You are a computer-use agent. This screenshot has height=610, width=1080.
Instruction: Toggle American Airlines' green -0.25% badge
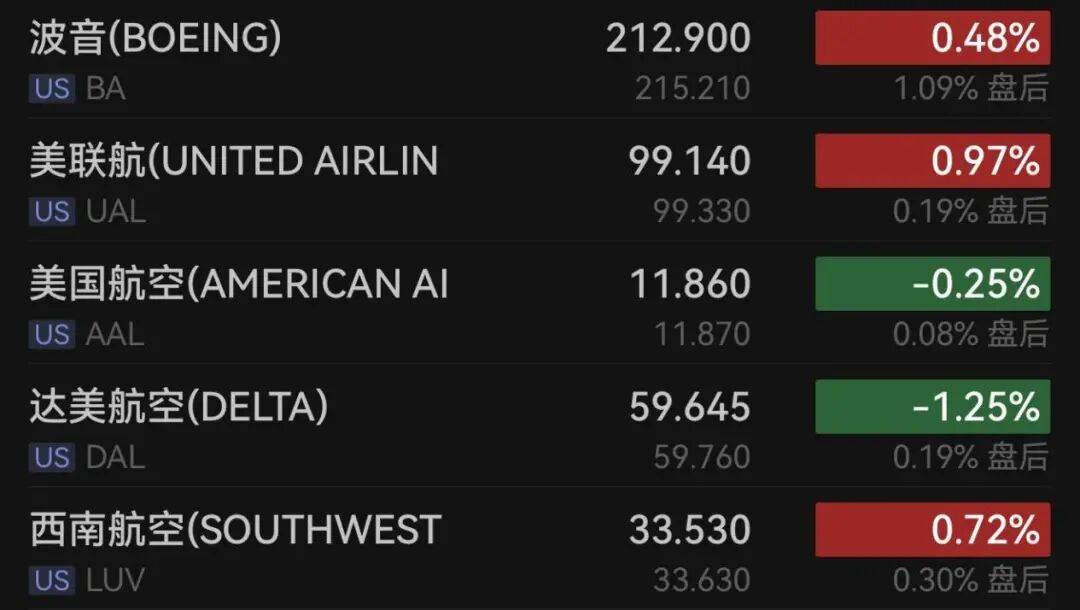pos(932,284)
